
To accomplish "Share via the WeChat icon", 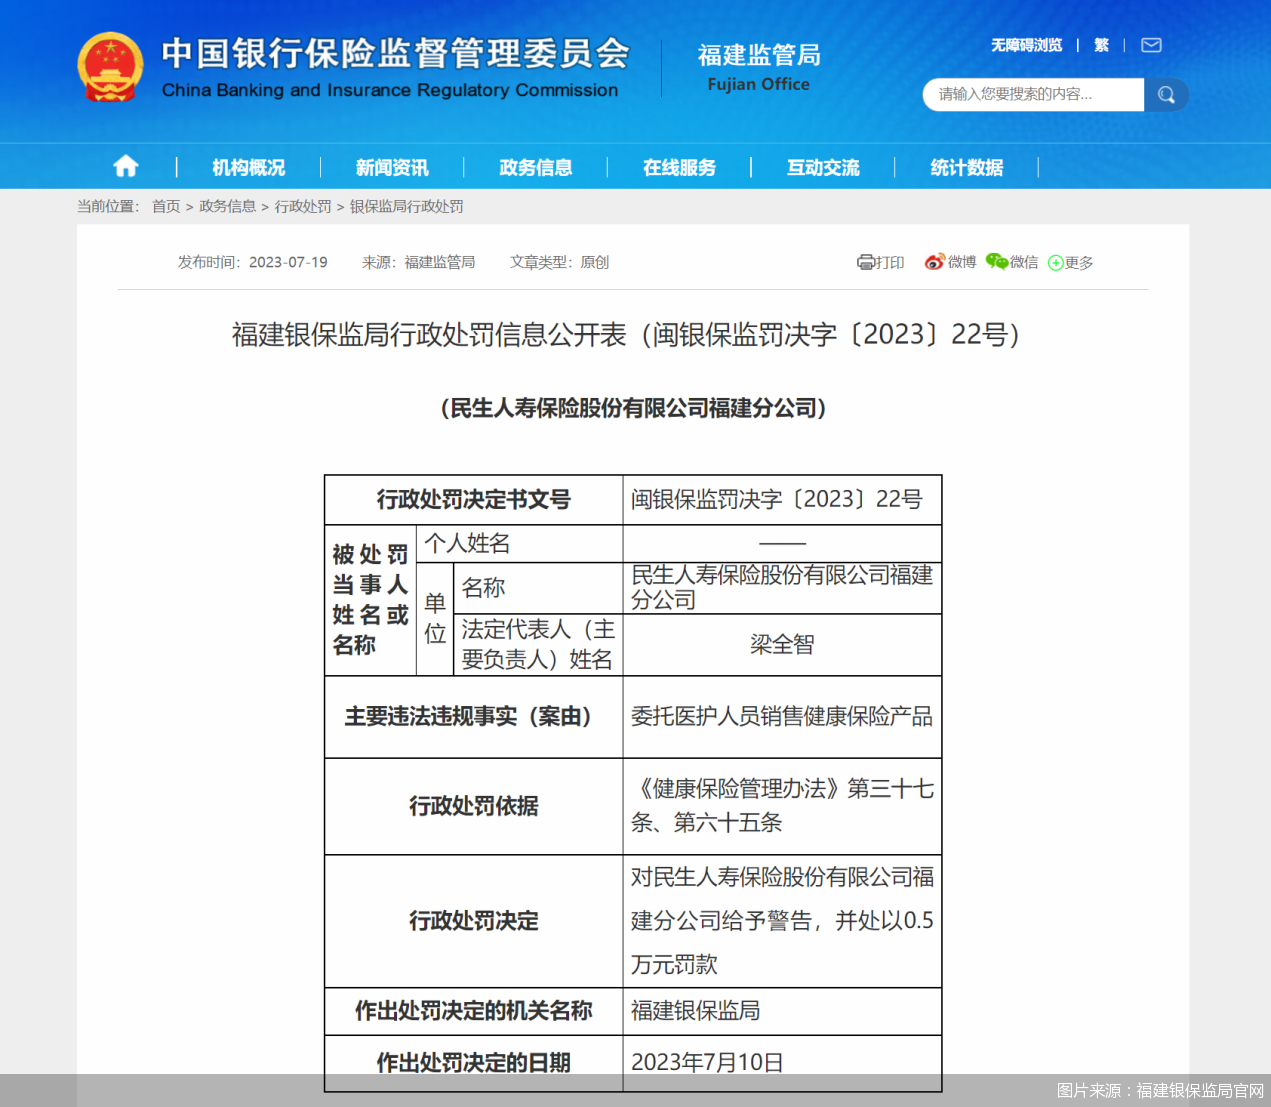I will (x=997, y=262).
